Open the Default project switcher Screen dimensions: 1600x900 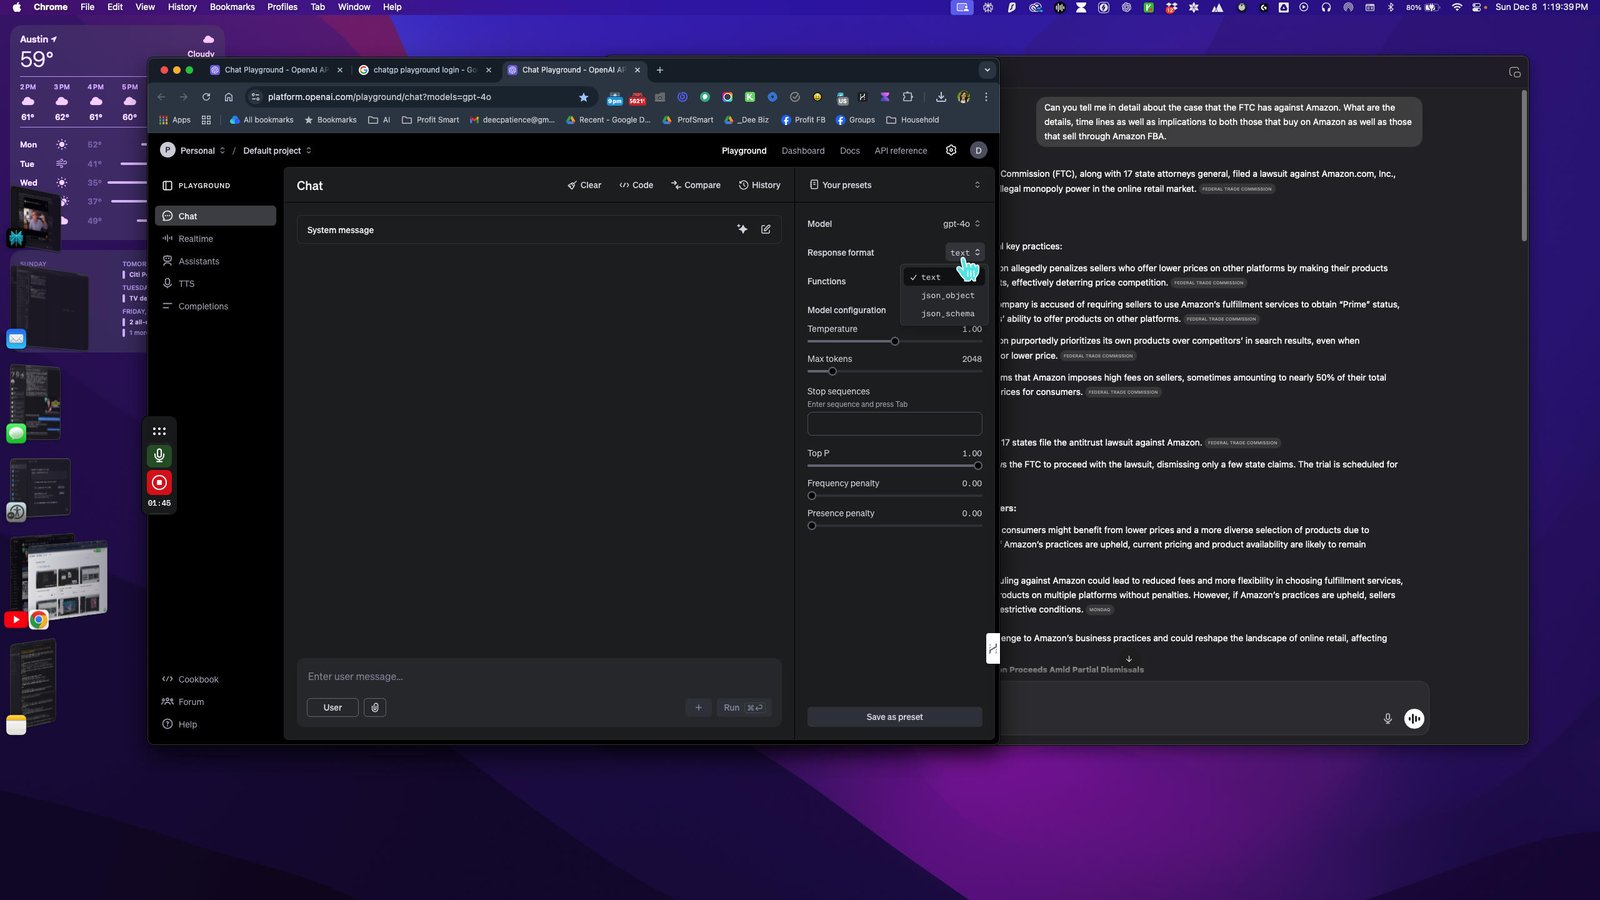point(277,150)
